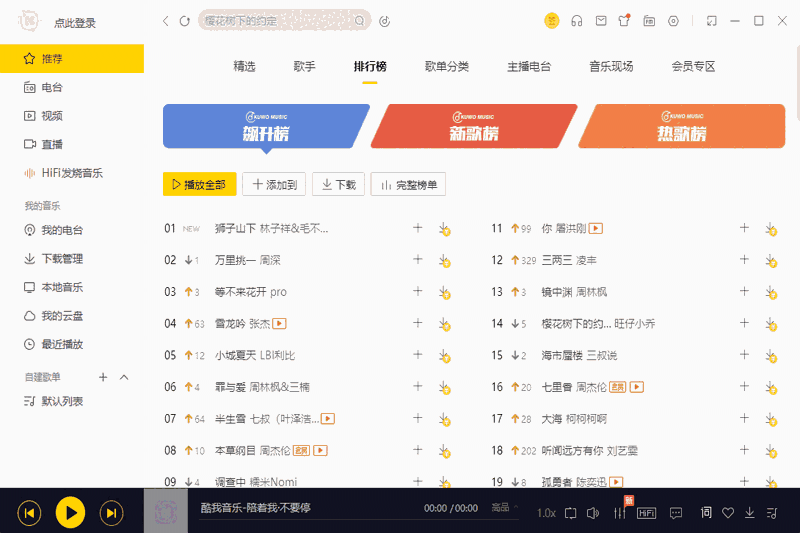Play MV icon for 半生雪 七叔
This screenshot has height=533, width=800.
pyautogui.click(x=328, y=419)
